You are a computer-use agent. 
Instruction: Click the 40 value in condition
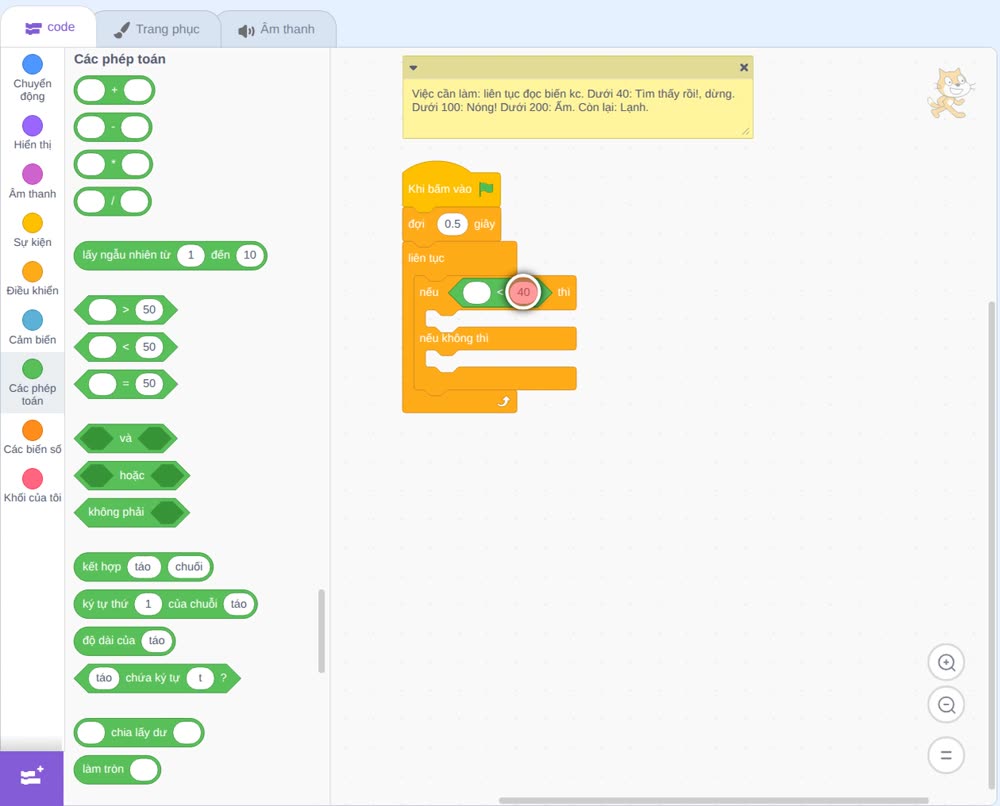click(x=523, y=292)
